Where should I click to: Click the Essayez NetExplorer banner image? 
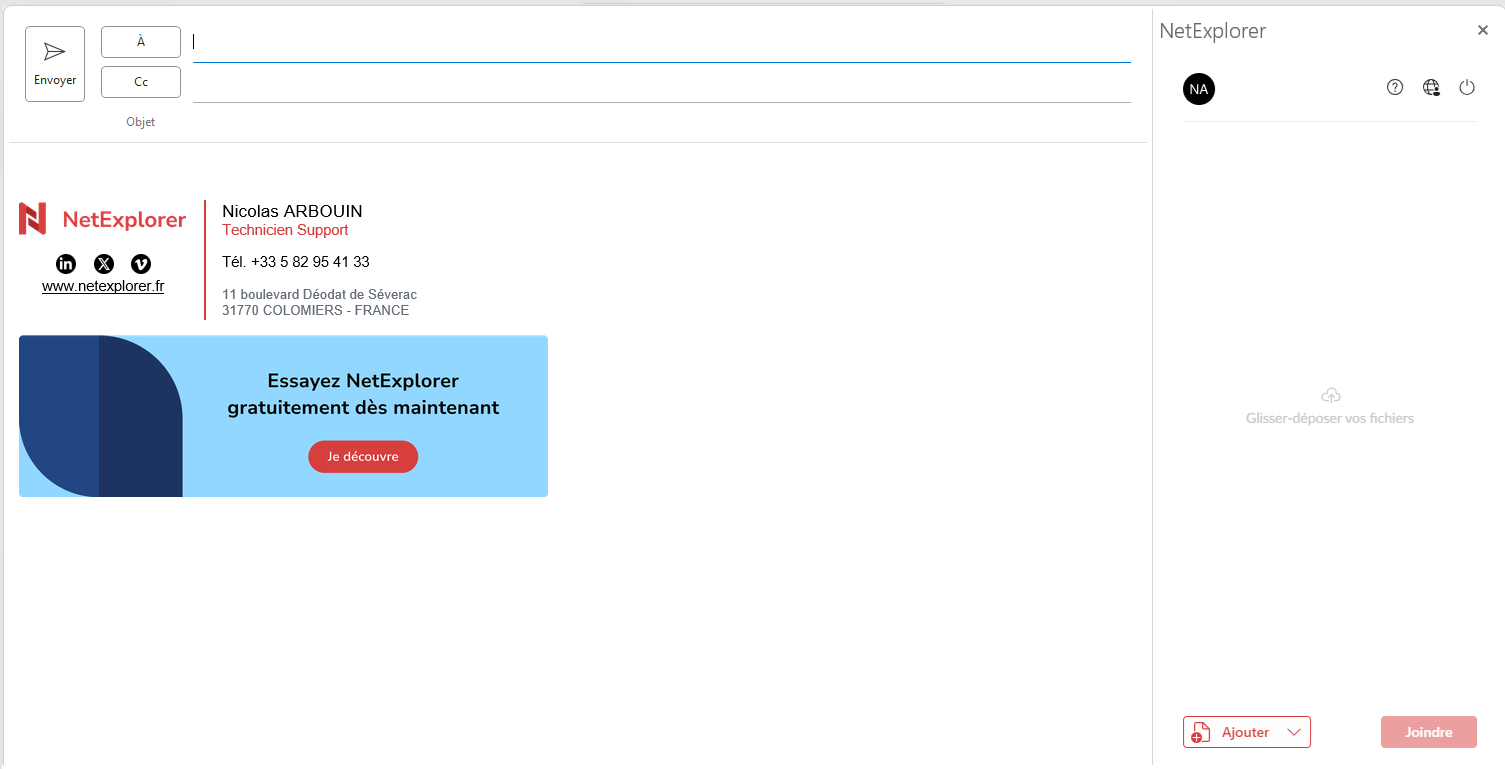coord(283,416)
